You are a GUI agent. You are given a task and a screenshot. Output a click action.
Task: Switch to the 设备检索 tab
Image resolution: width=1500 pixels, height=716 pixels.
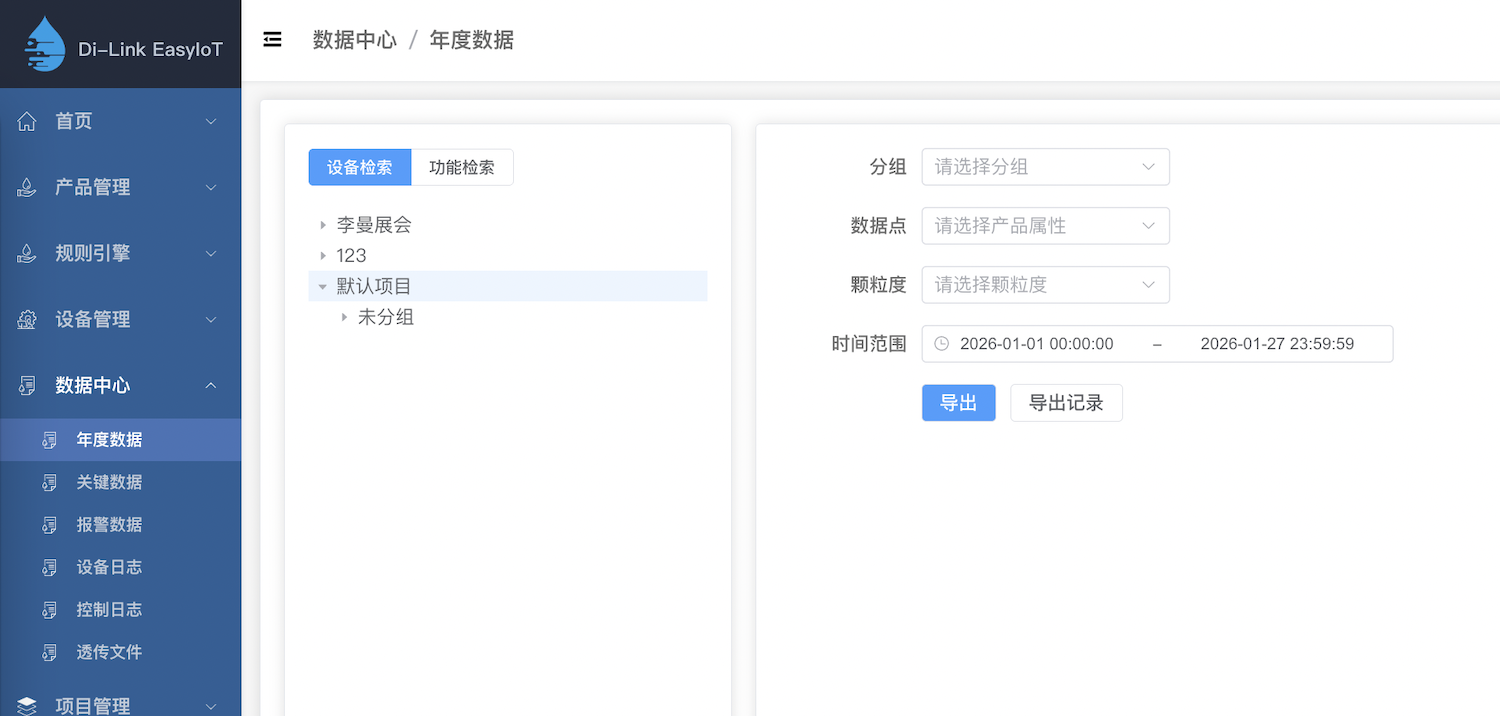360,168
